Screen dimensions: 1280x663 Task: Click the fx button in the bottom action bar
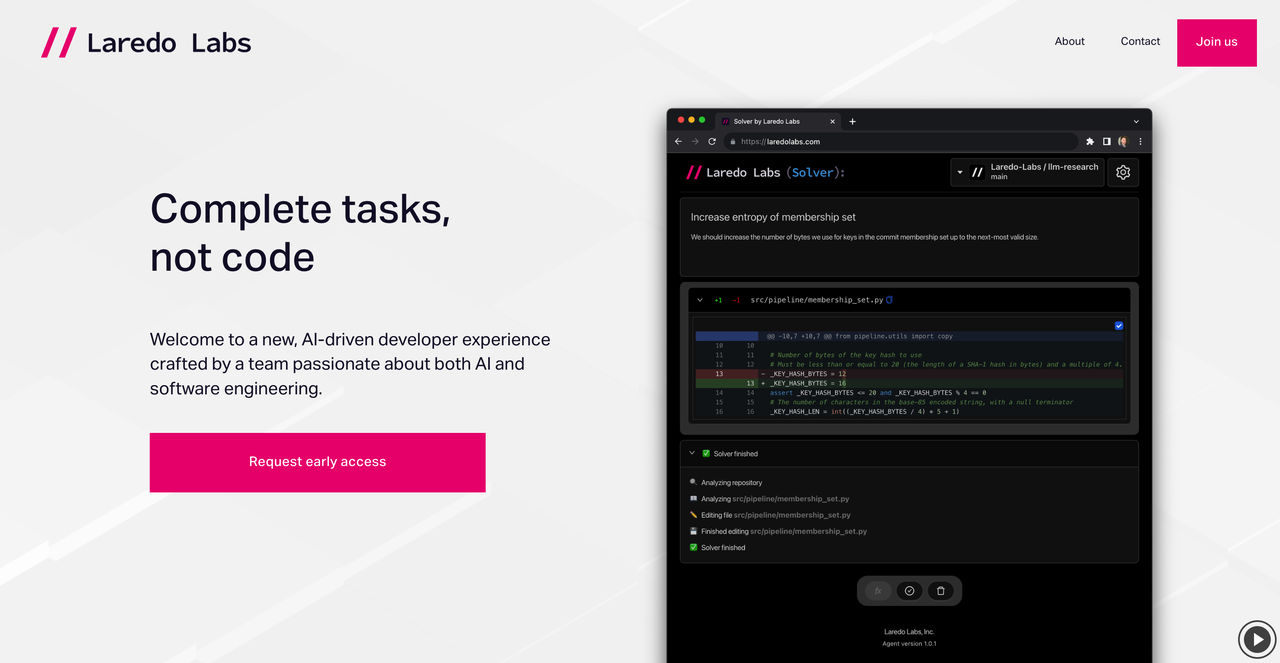pyautogui.click(x=878, y=591)
